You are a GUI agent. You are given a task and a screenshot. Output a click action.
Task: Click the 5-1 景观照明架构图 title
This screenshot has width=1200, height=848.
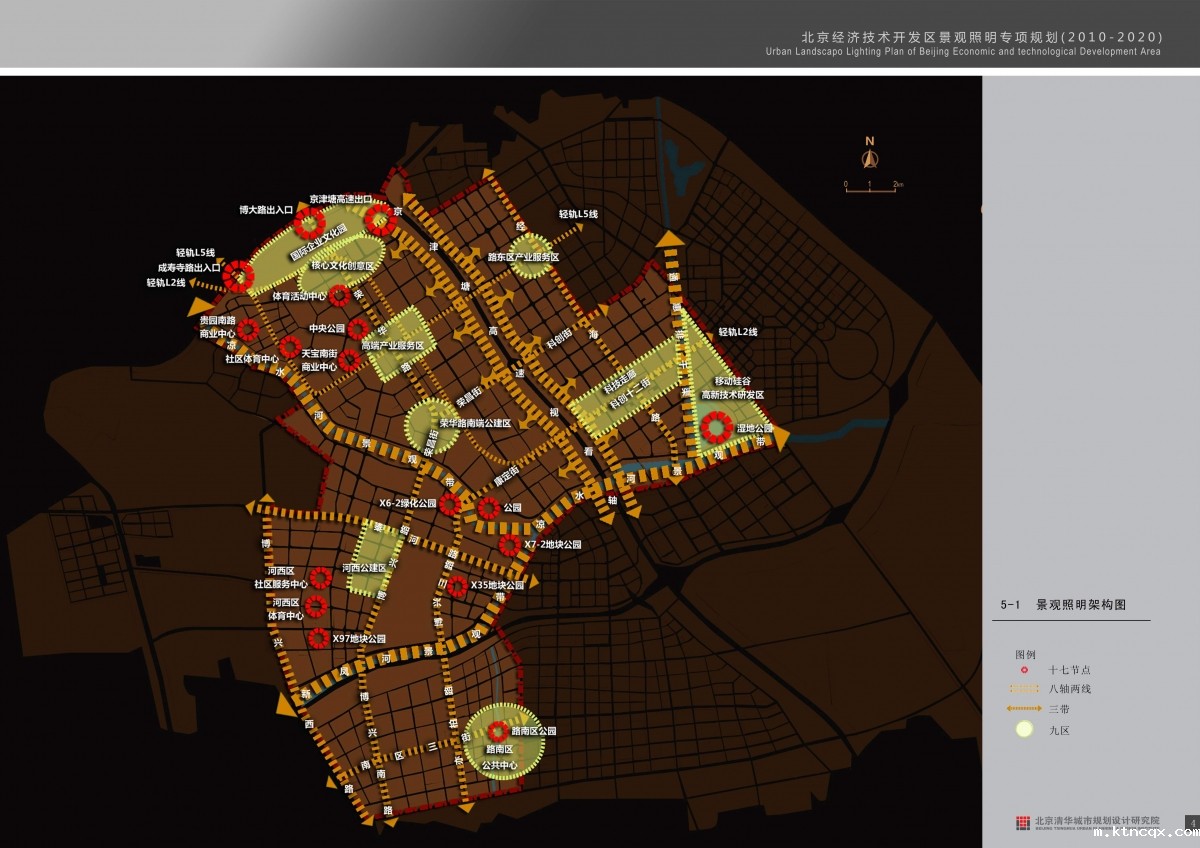point(1063,605)
